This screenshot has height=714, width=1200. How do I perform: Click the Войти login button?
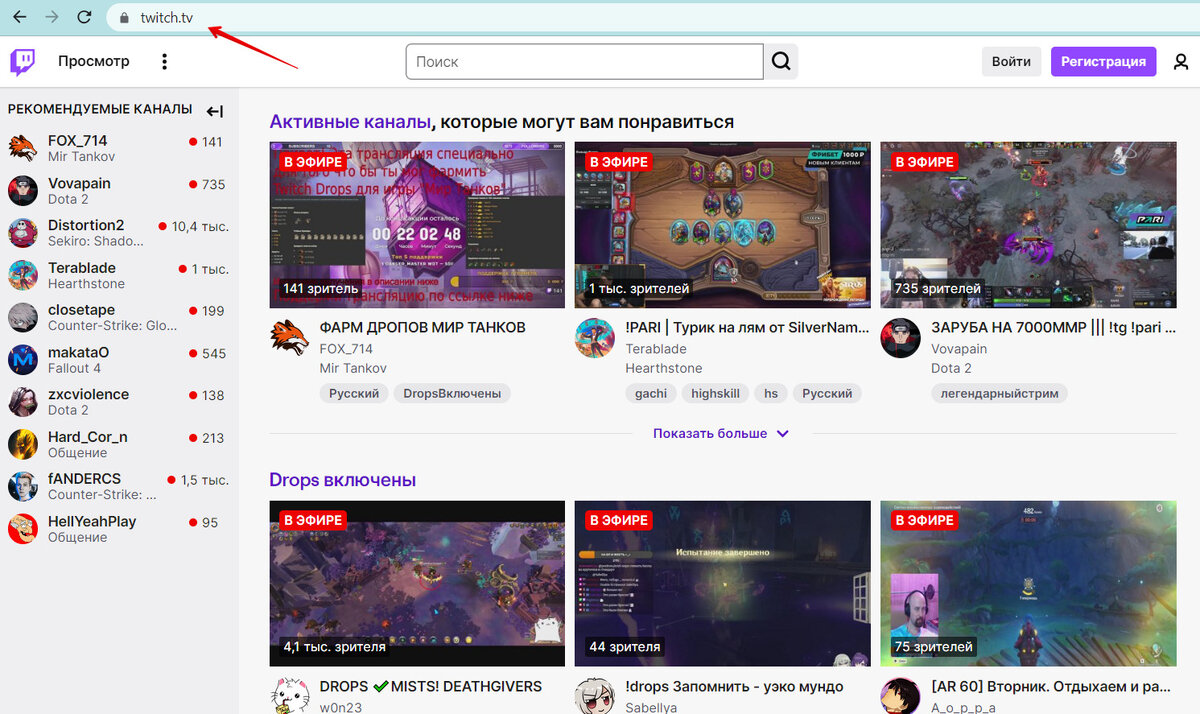pyautogui.click(x=1011, y=62)
